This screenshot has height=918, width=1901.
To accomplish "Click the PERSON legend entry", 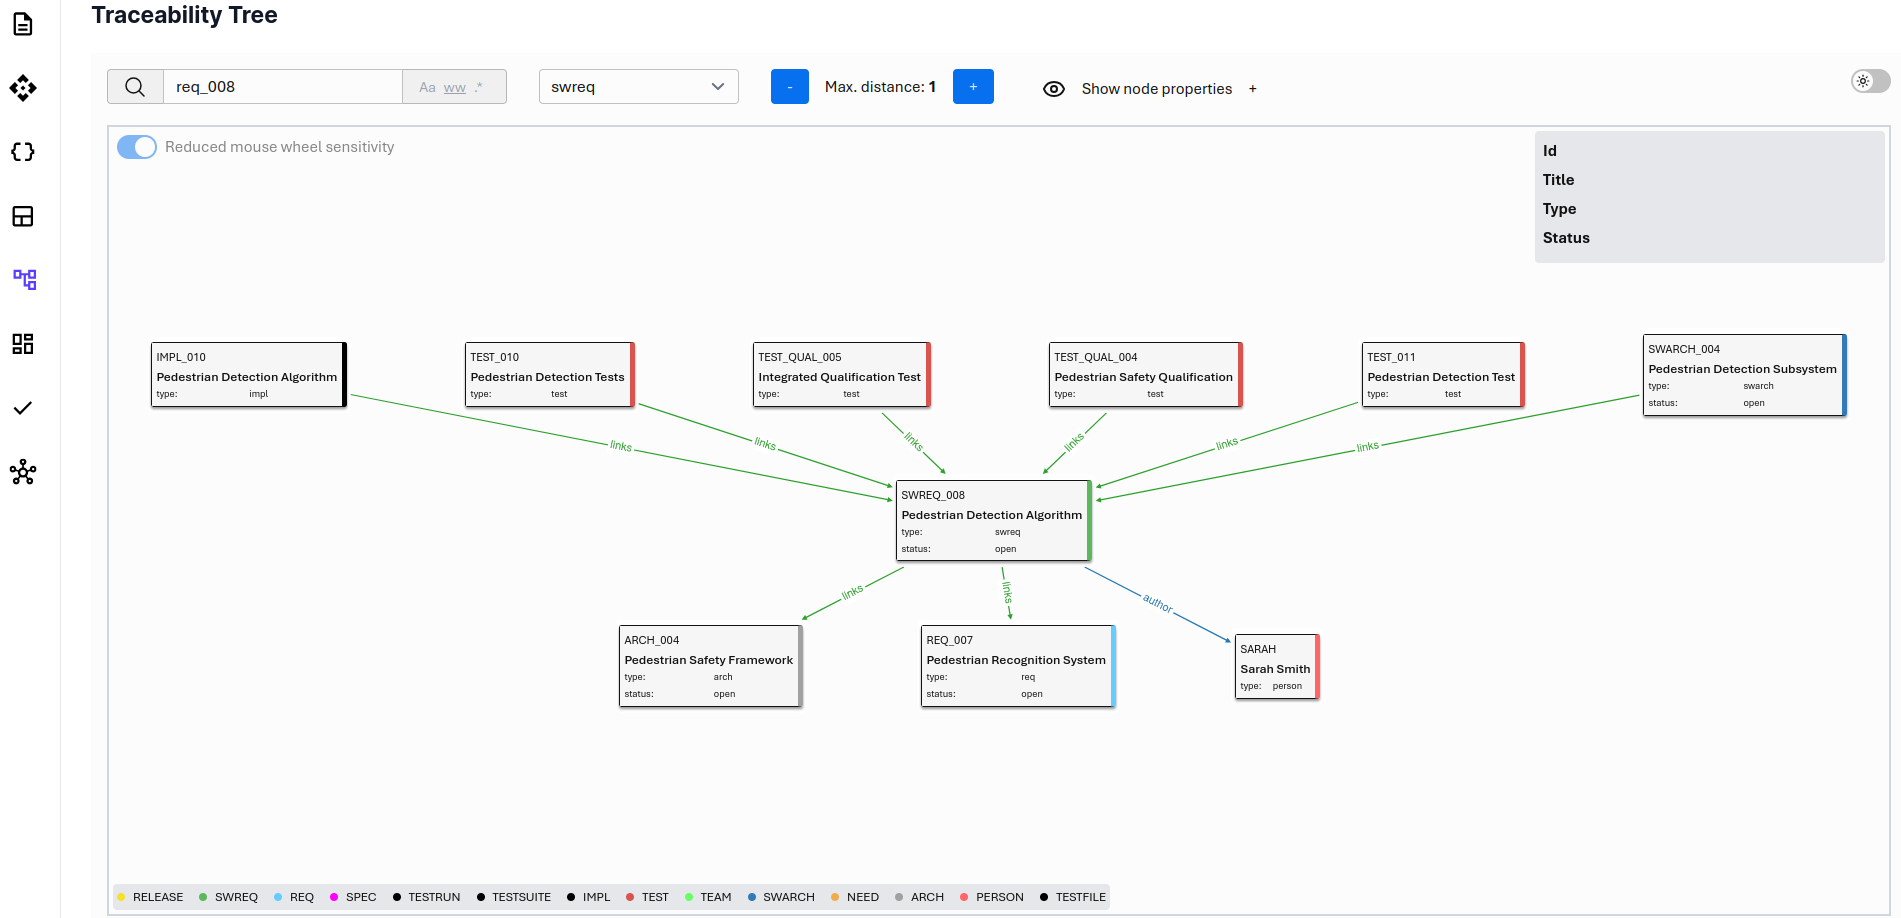I will pos(992,897).
